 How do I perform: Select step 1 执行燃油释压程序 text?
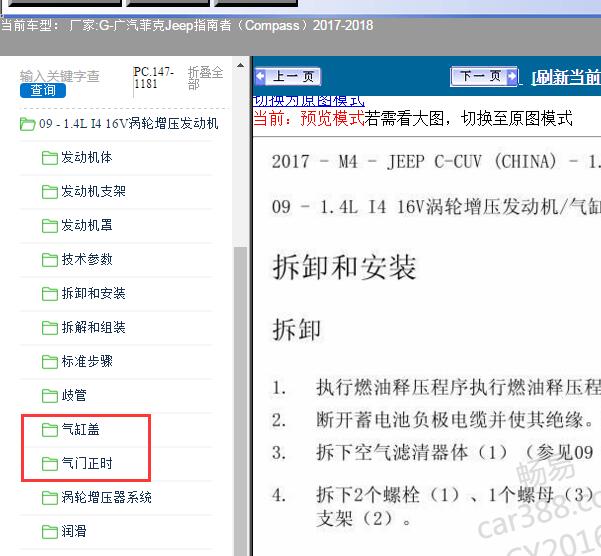458,387
